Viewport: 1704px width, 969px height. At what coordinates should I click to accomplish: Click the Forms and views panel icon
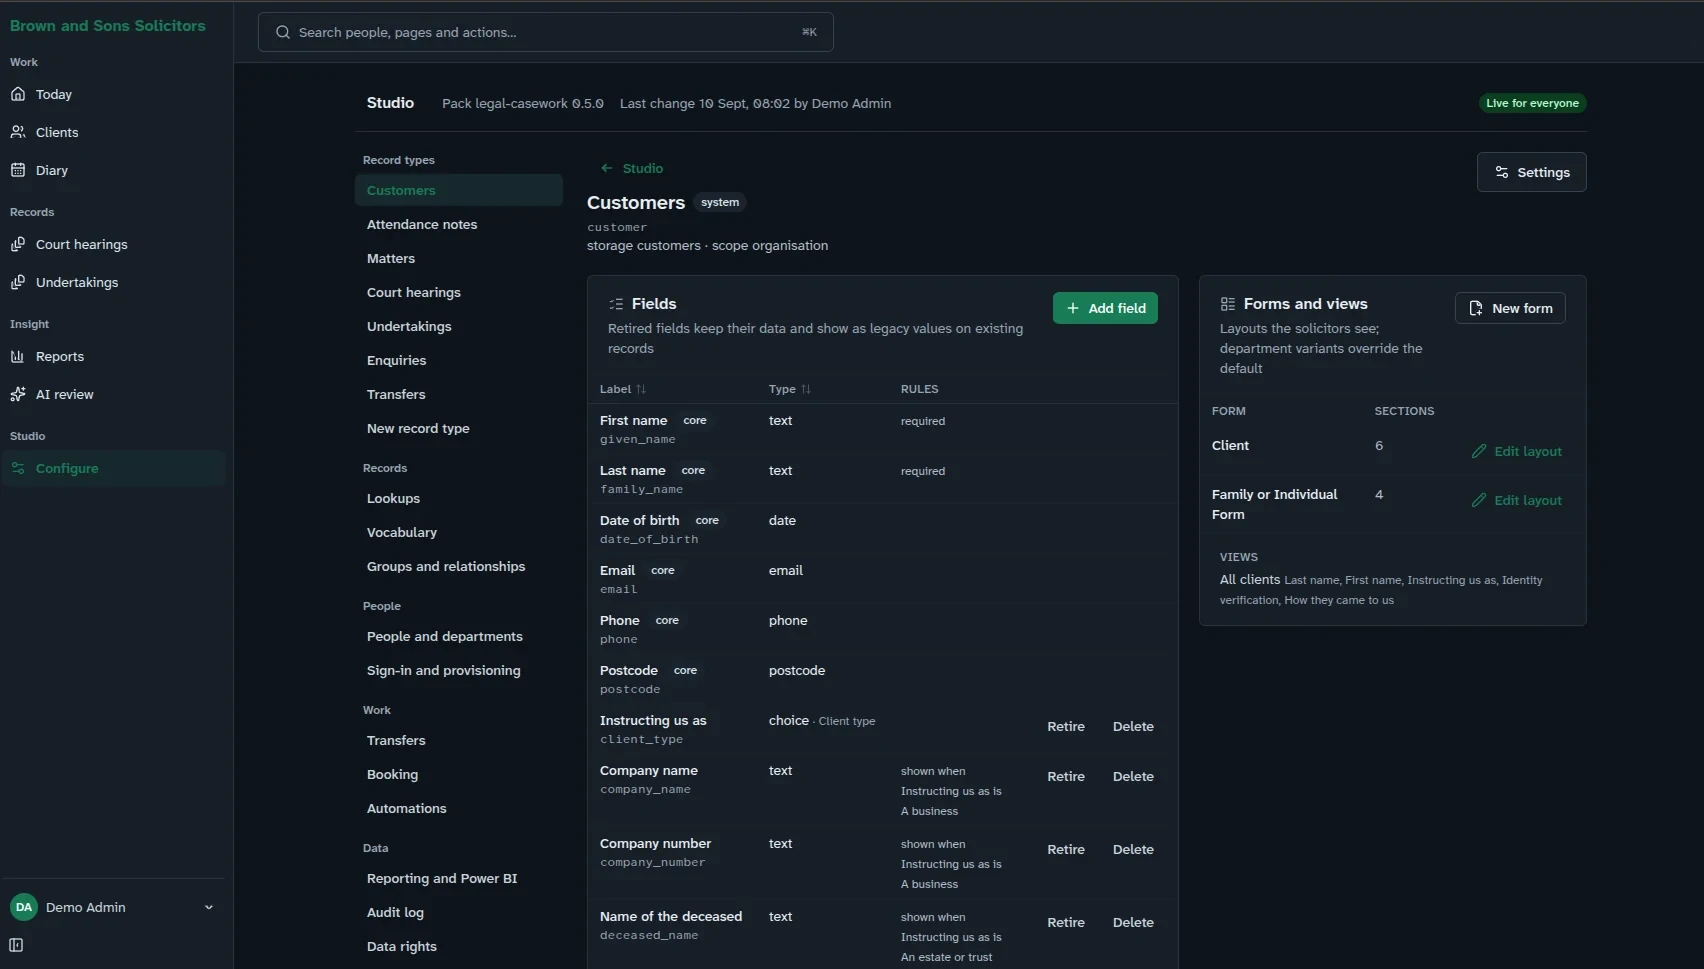click(x=1227, y=304)
